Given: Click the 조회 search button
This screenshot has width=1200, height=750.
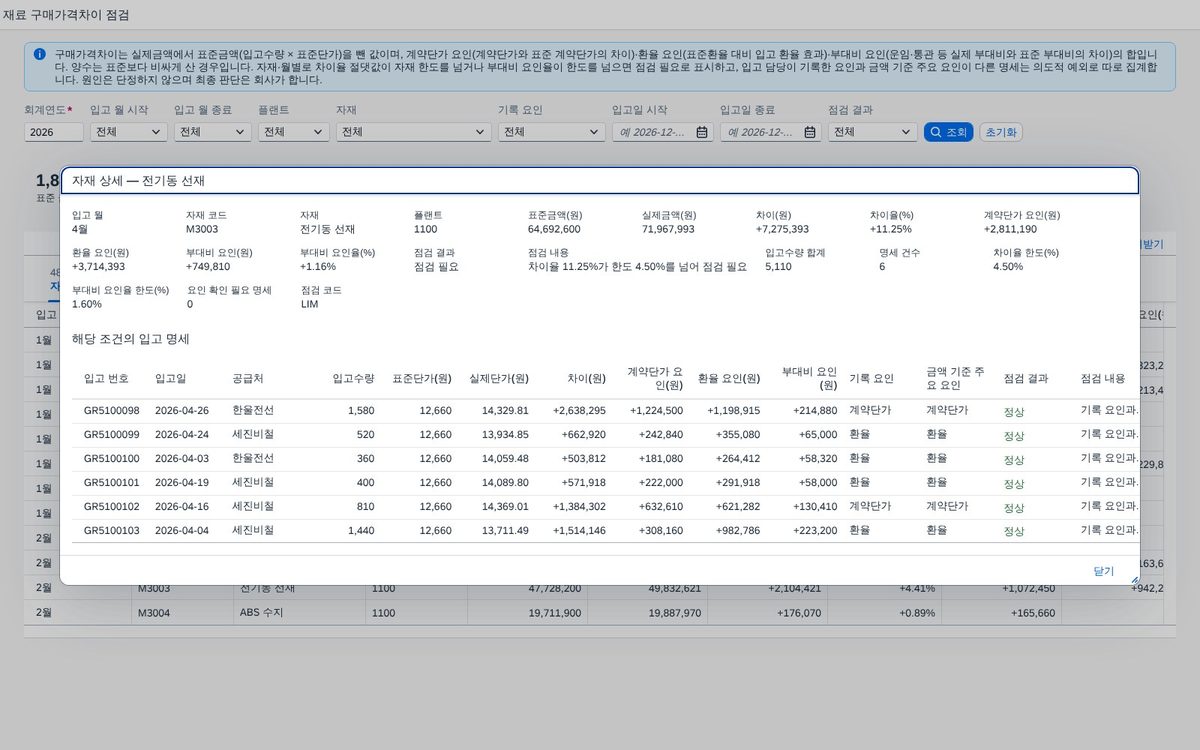Looking at the screenshot, I should click(948, 132).
